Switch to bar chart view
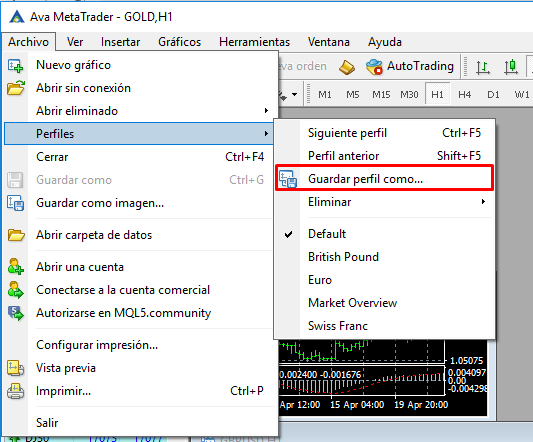Viewport: 533px width, 442px height. pyautogui.click(x=483, y=67)
